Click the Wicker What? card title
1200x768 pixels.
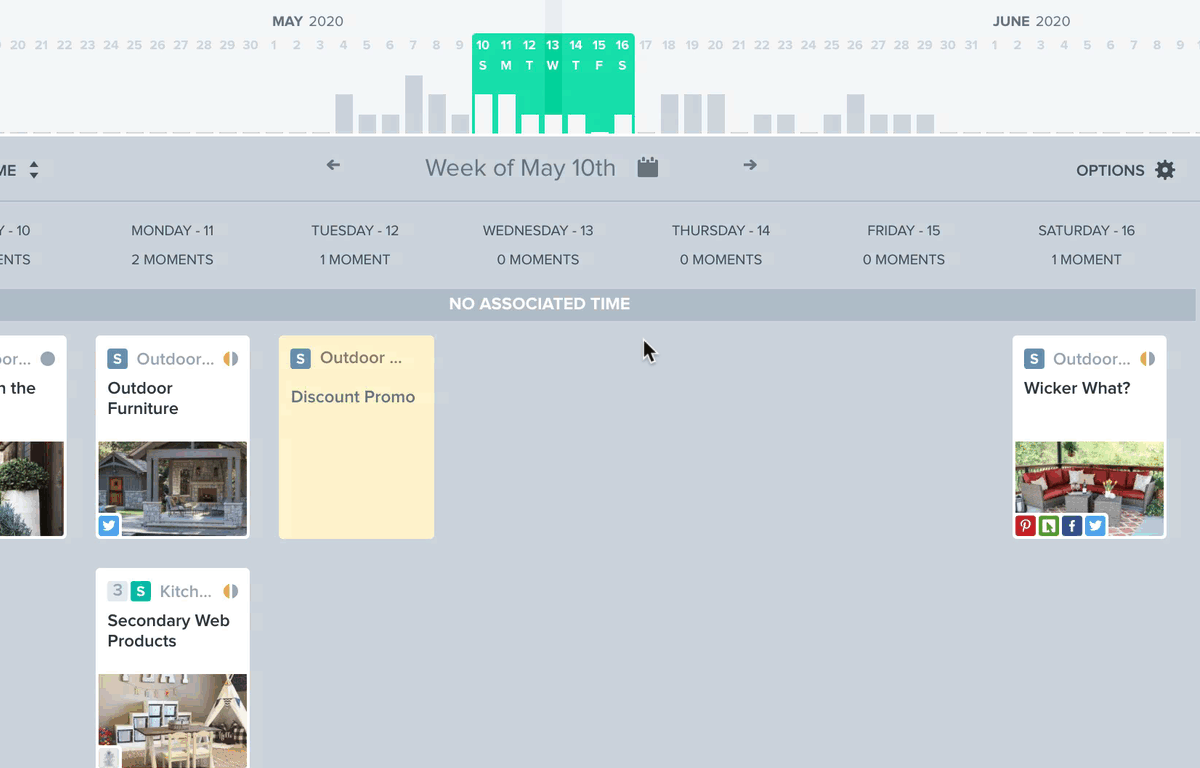[1077, 388]
